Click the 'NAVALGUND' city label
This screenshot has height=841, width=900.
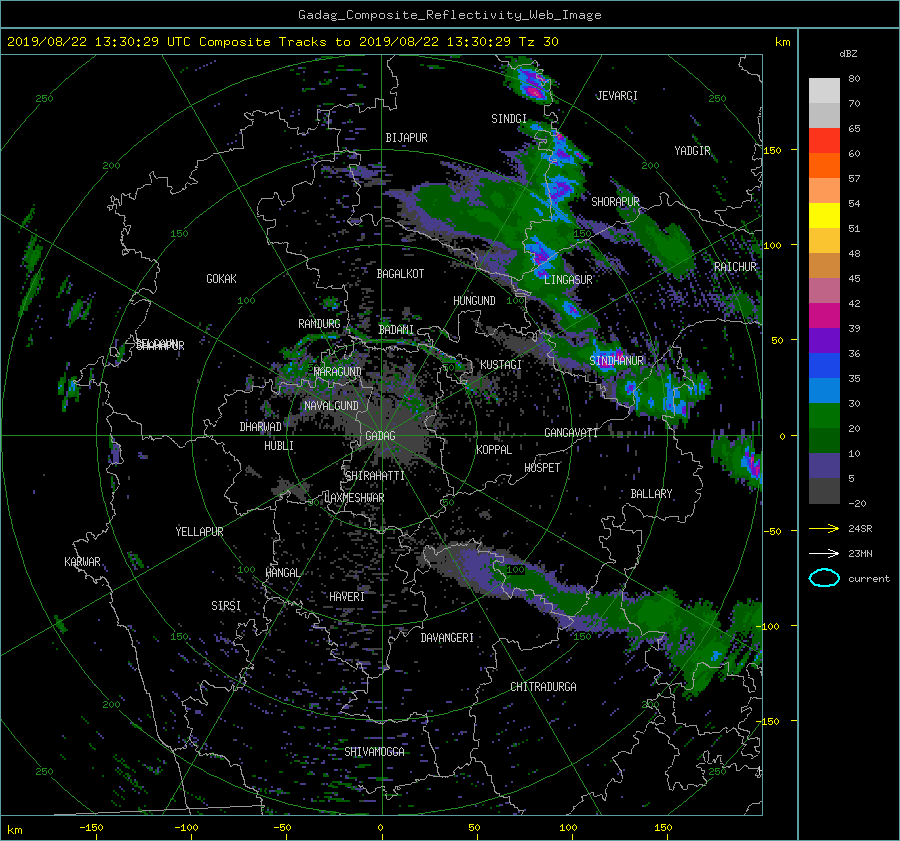(331, 406)
